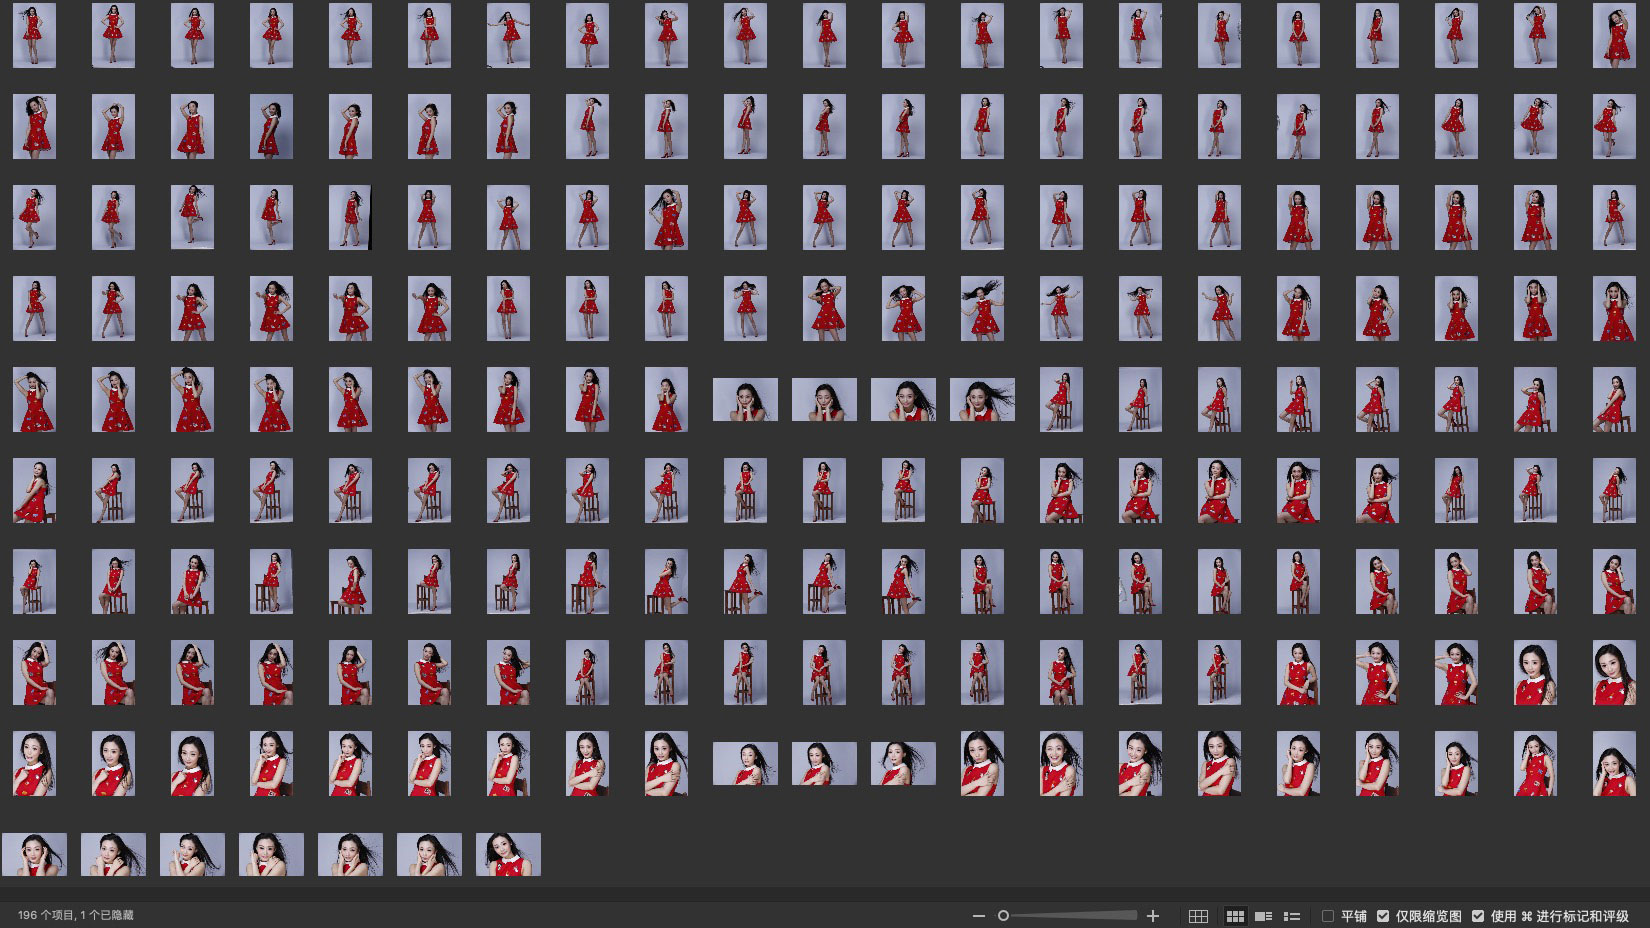Enable the 平铺 checkbox

coord(1328,916)
